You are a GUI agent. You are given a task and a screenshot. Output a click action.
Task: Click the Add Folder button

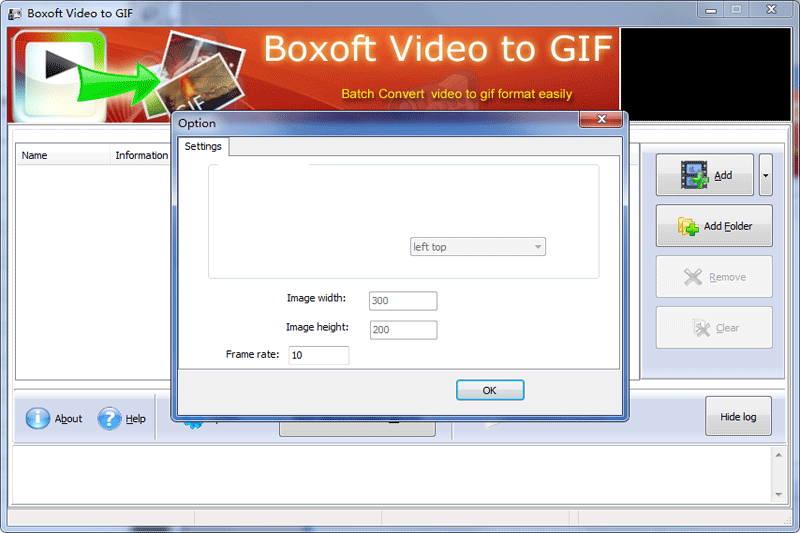coord(714,226)
